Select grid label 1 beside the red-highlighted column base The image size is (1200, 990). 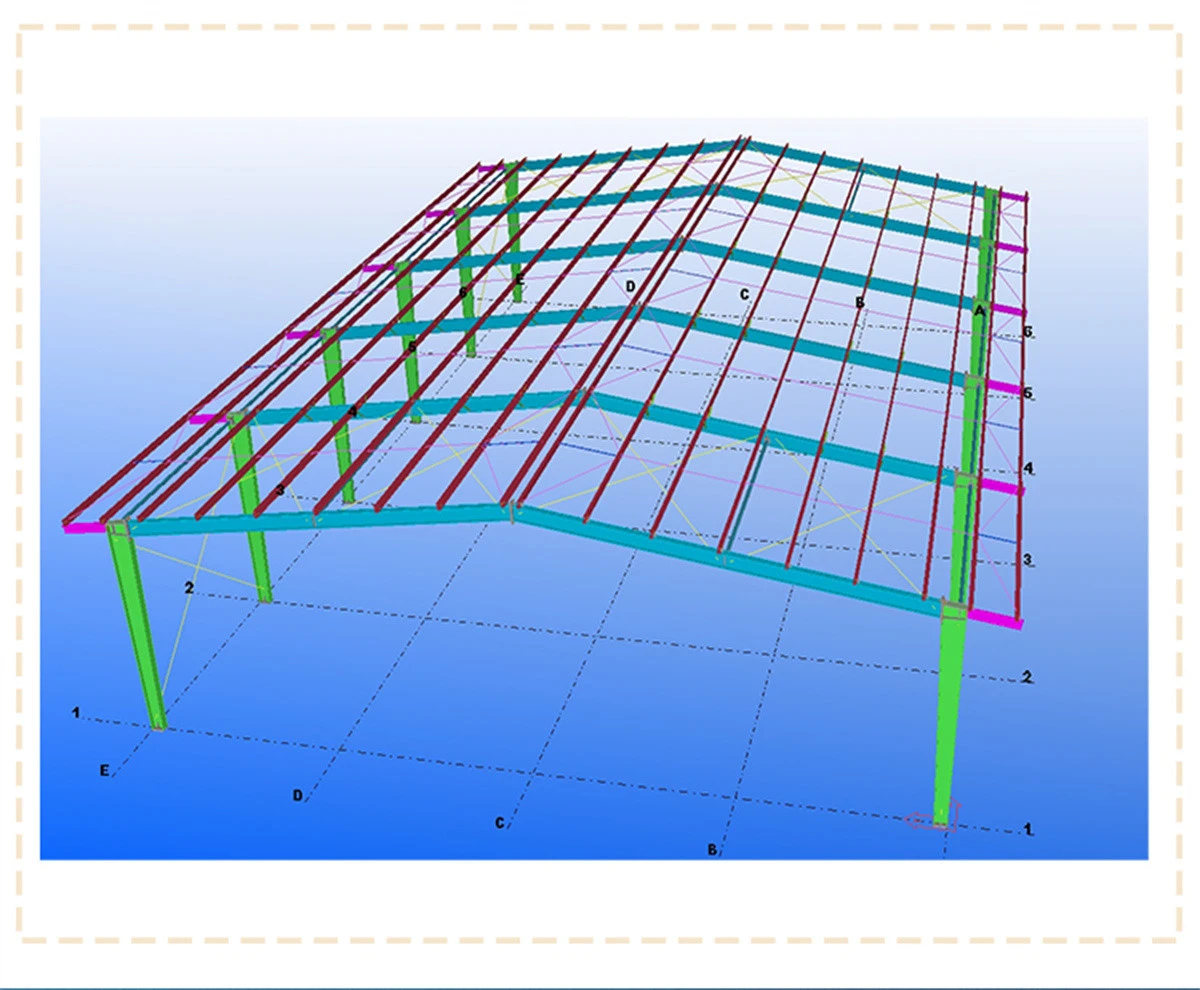[x=1027, y=830]
